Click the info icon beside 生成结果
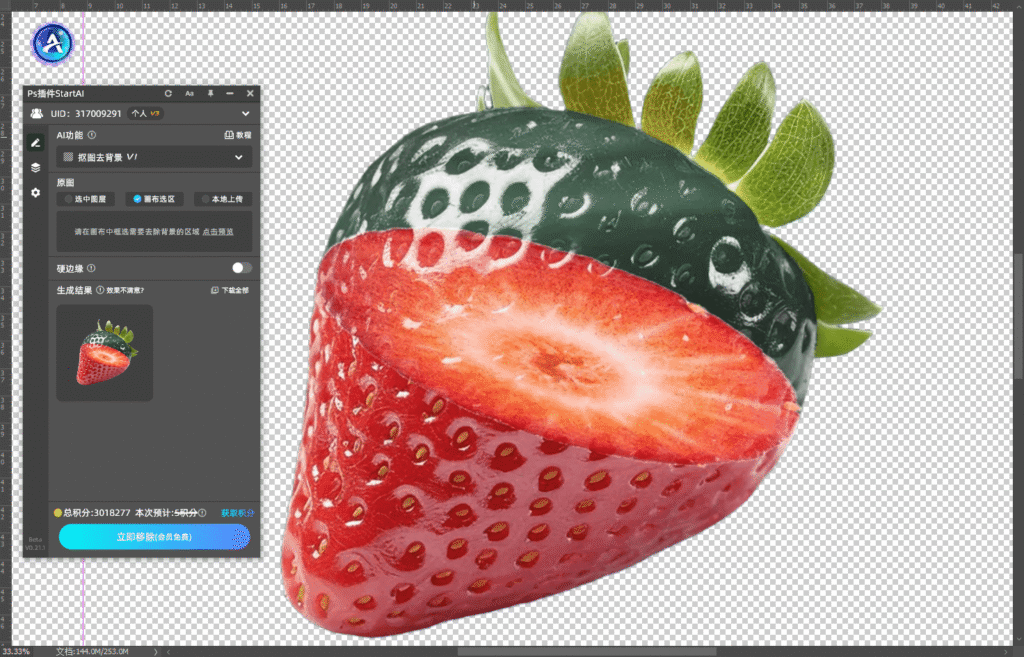Screen dimensions: 1024x657 click(x=100, y=290)
